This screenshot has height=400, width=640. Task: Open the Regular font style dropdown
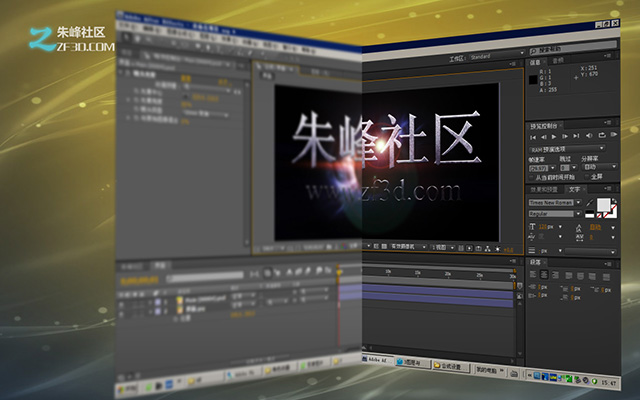coord(578,213)
